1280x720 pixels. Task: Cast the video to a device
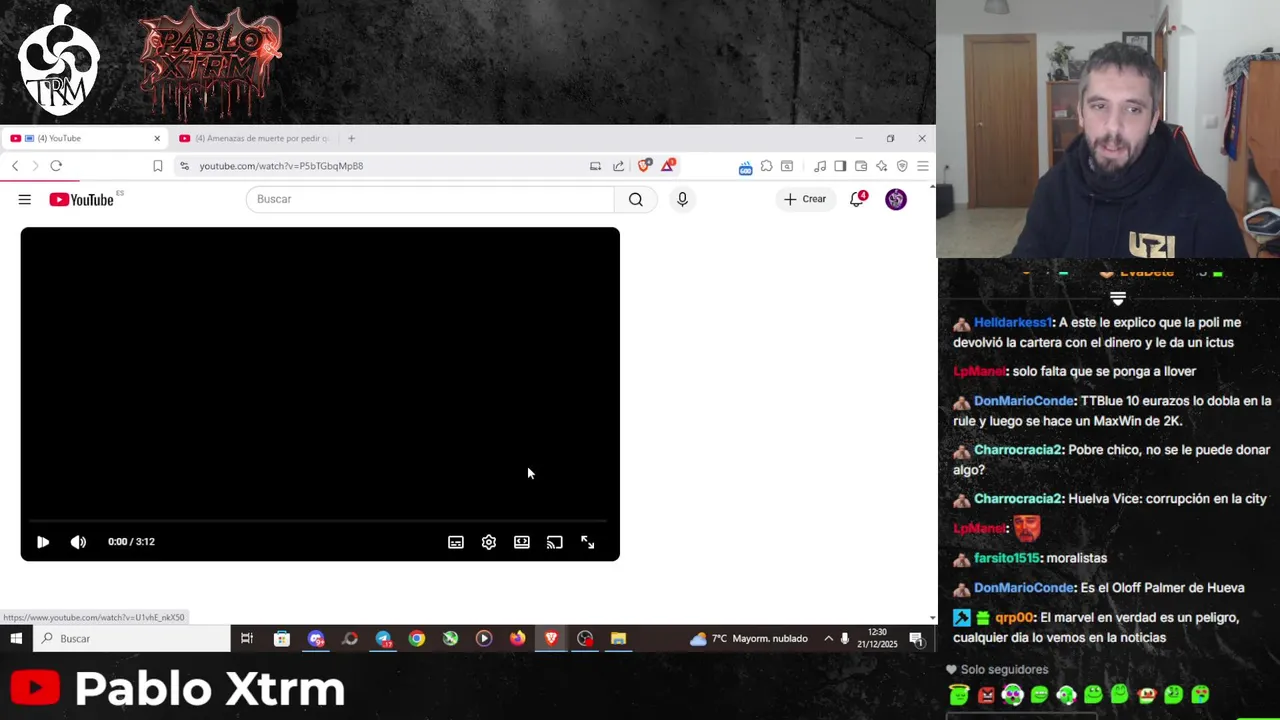[555, 542]
